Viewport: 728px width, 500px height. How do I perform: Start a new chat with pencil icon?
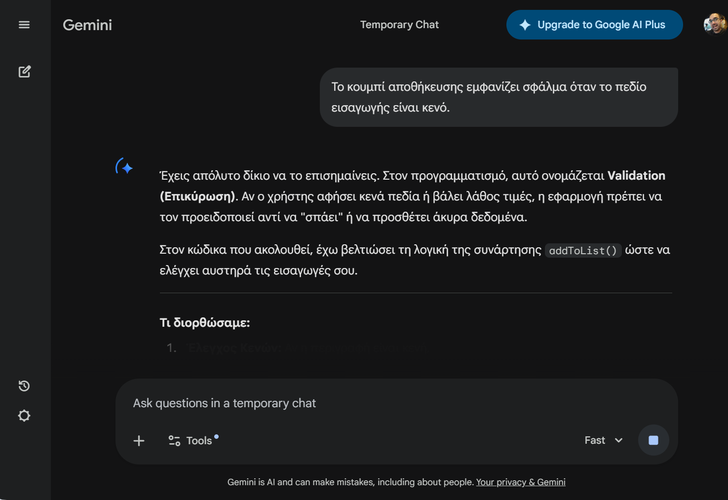click(24, 71)
